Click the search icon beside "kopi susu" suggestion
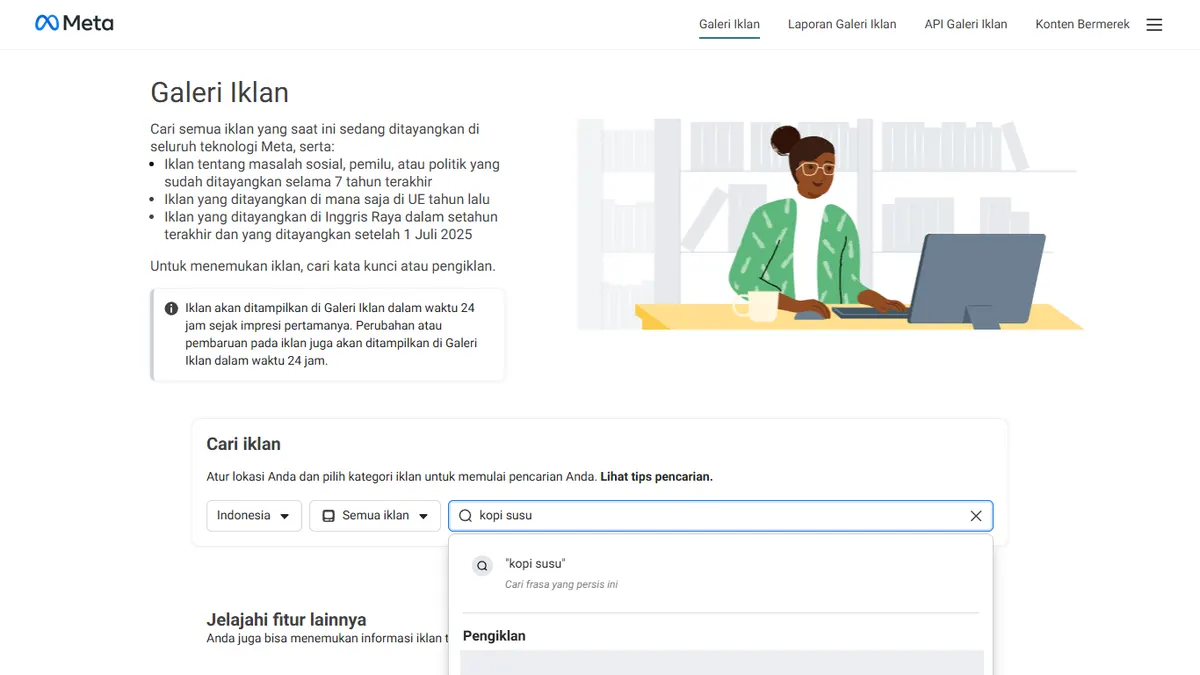1200x675 pixels. point(483,566)
